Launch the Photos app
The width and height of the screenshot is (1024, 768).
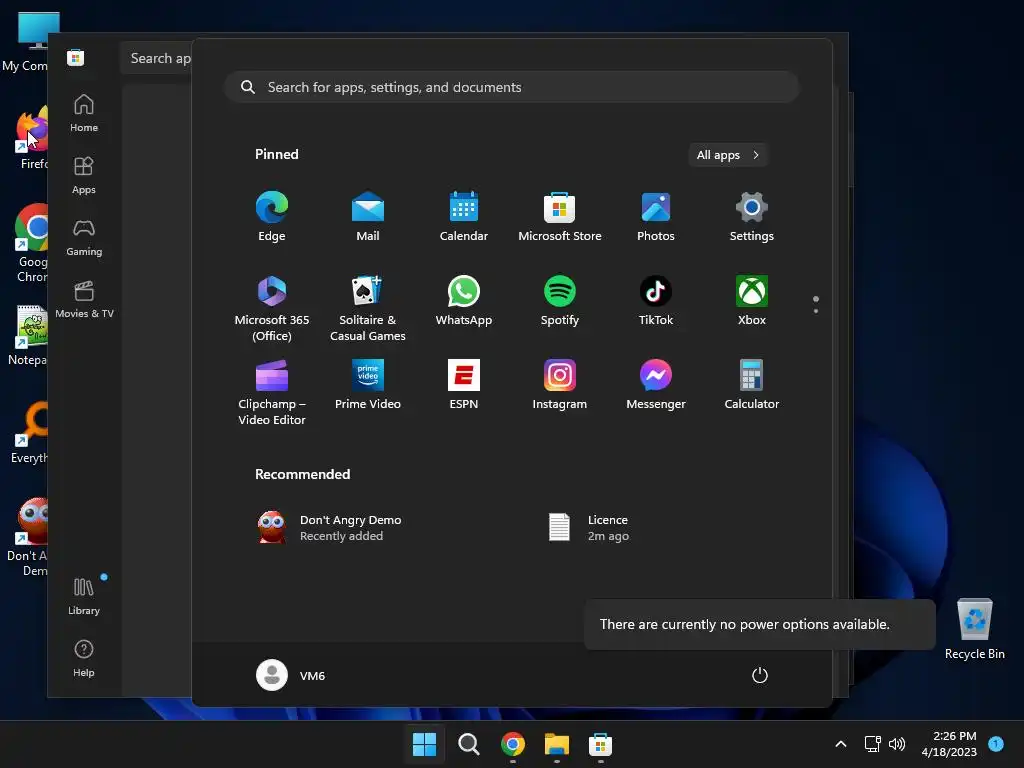[656, 217]
